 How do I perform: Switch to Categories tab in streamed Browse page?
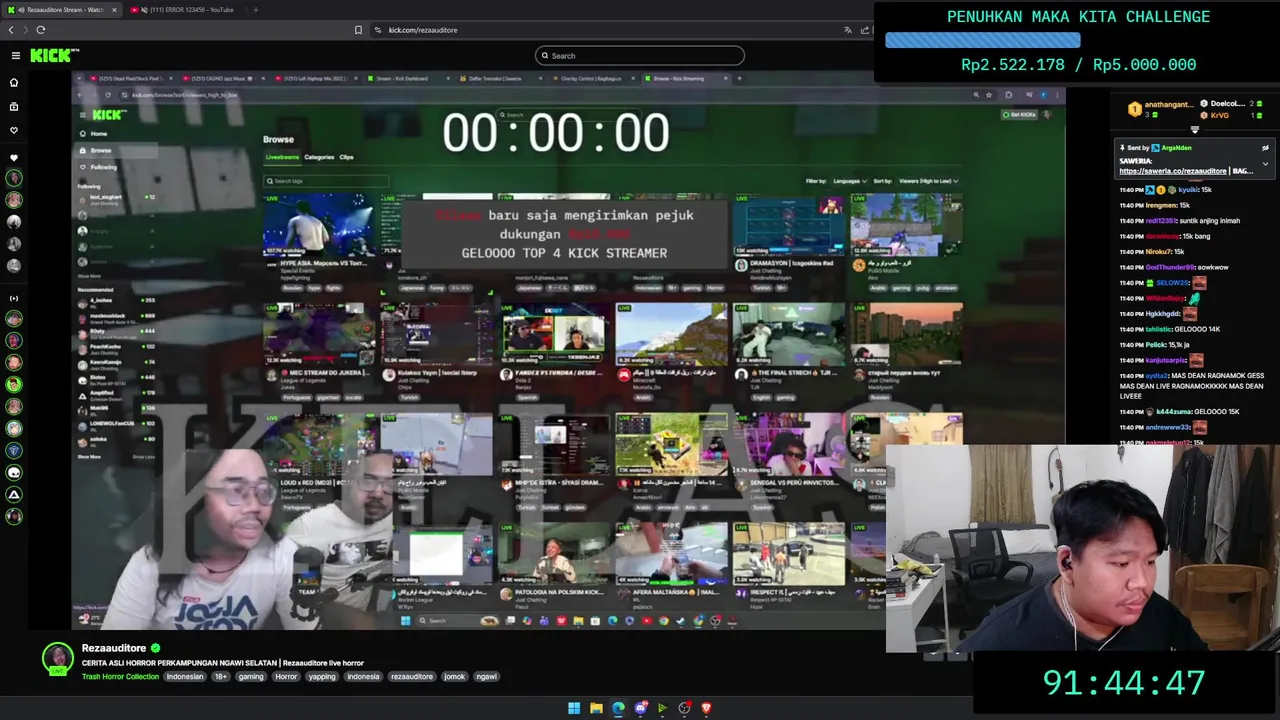coord(319,157)
